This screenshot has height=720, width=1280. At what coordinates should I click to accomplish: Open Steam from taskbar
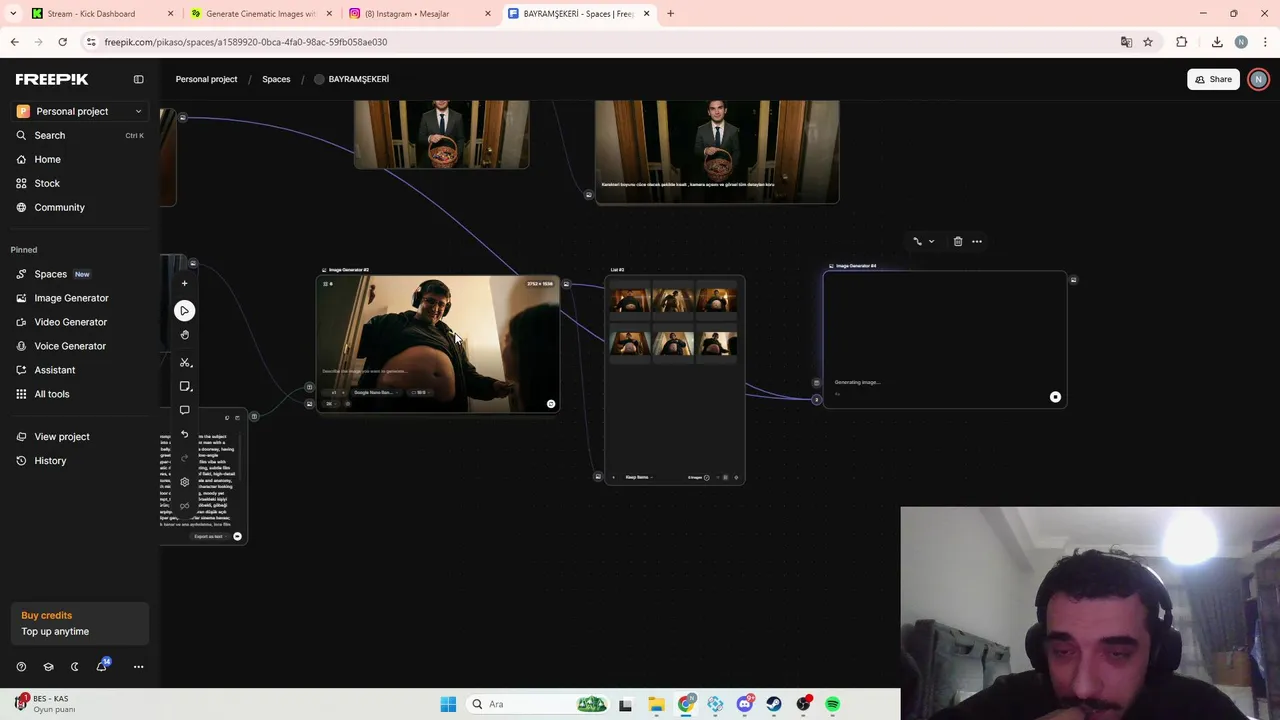click(x=774, y=704)
